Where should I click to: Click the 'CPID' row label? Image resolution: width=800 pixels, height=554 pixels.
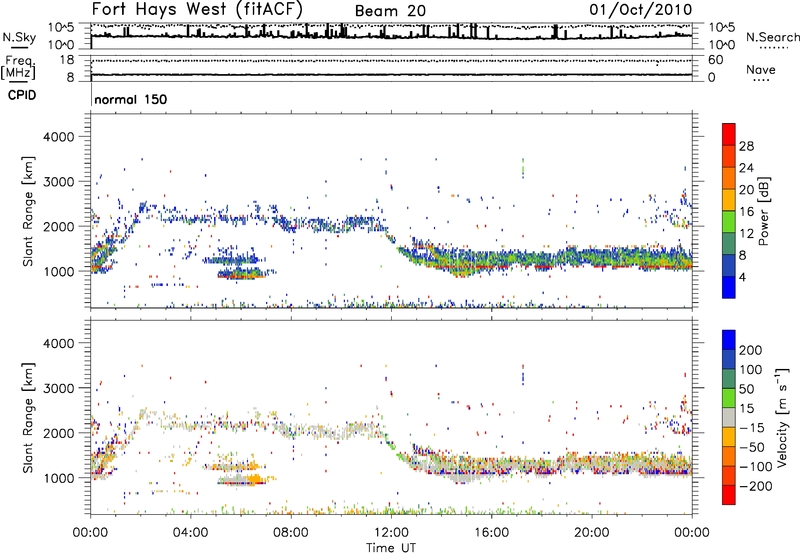click(22, 95)
